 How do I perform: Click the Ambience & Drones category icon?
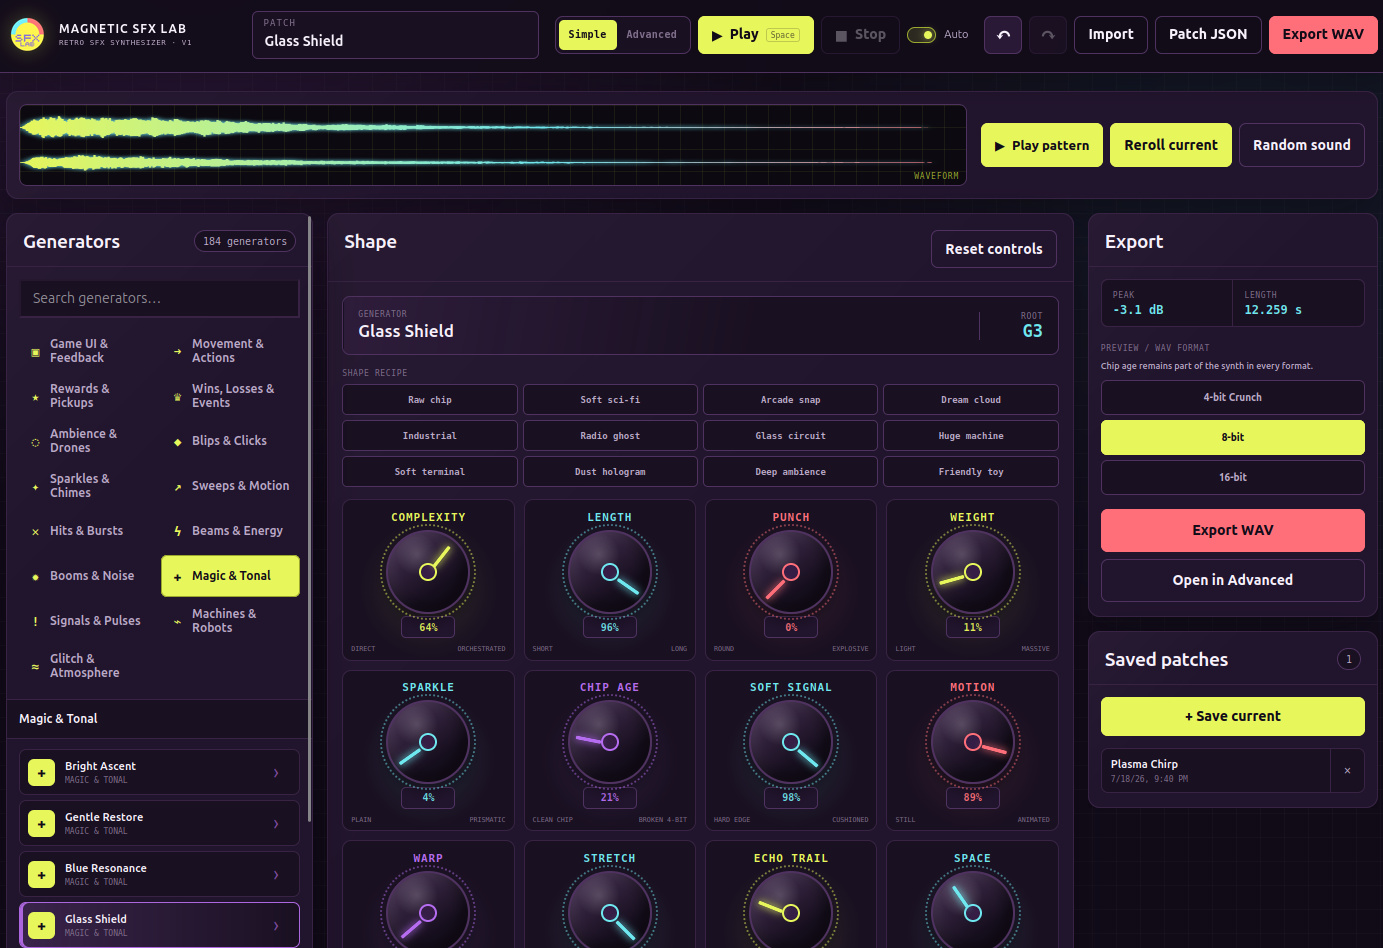tap(35, 442)
